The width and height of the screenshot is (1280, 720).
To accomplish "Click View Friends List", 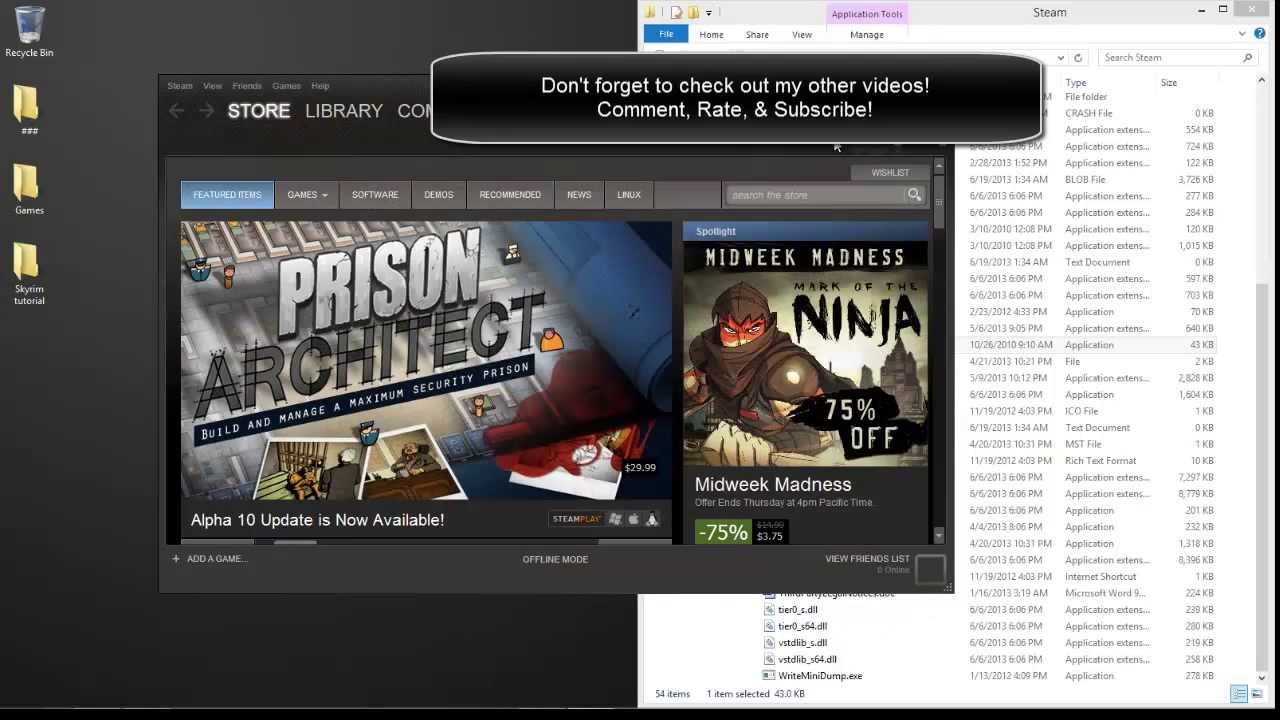I will (x=867, y=559).
